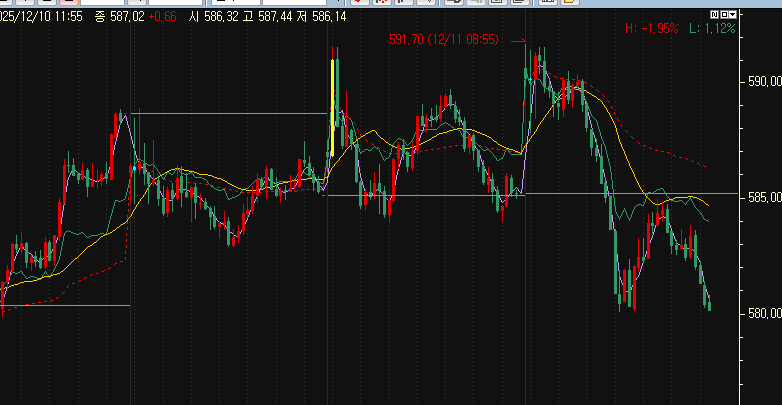Viewport: 782px width, 405px height.
Task: Select the yellow highlighted candle
Action: [332, 105]
